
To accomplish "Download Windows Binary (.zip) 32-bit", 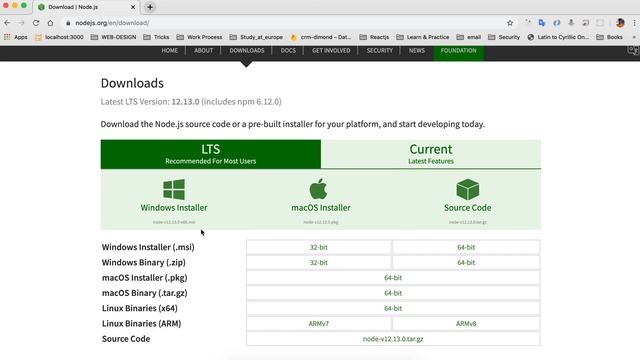I will pyautogui.click(x=319, y=262).
